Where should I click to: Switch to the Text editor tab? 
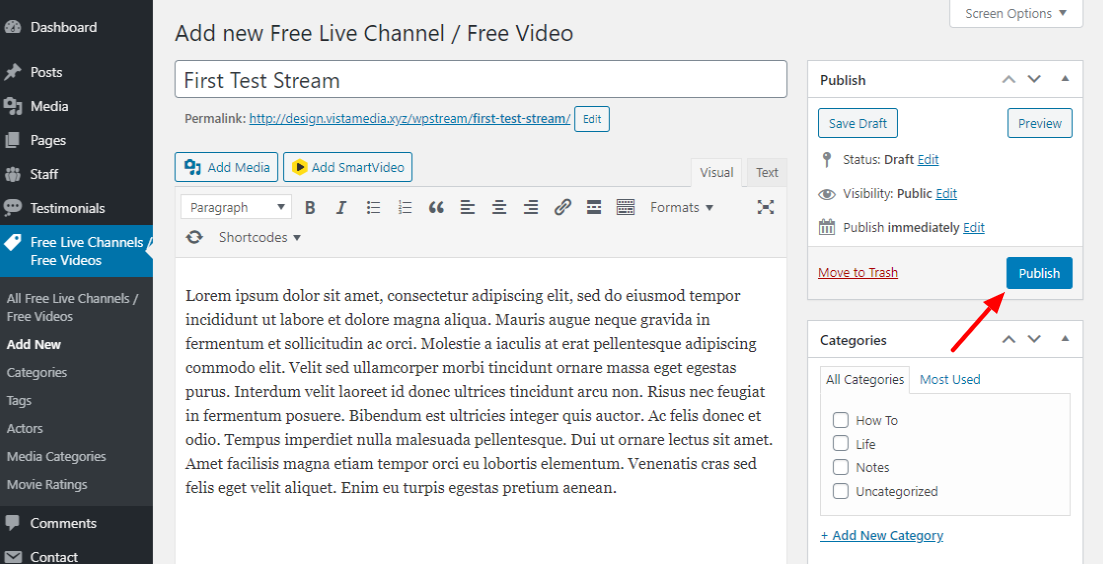click(x=767, y=173)
